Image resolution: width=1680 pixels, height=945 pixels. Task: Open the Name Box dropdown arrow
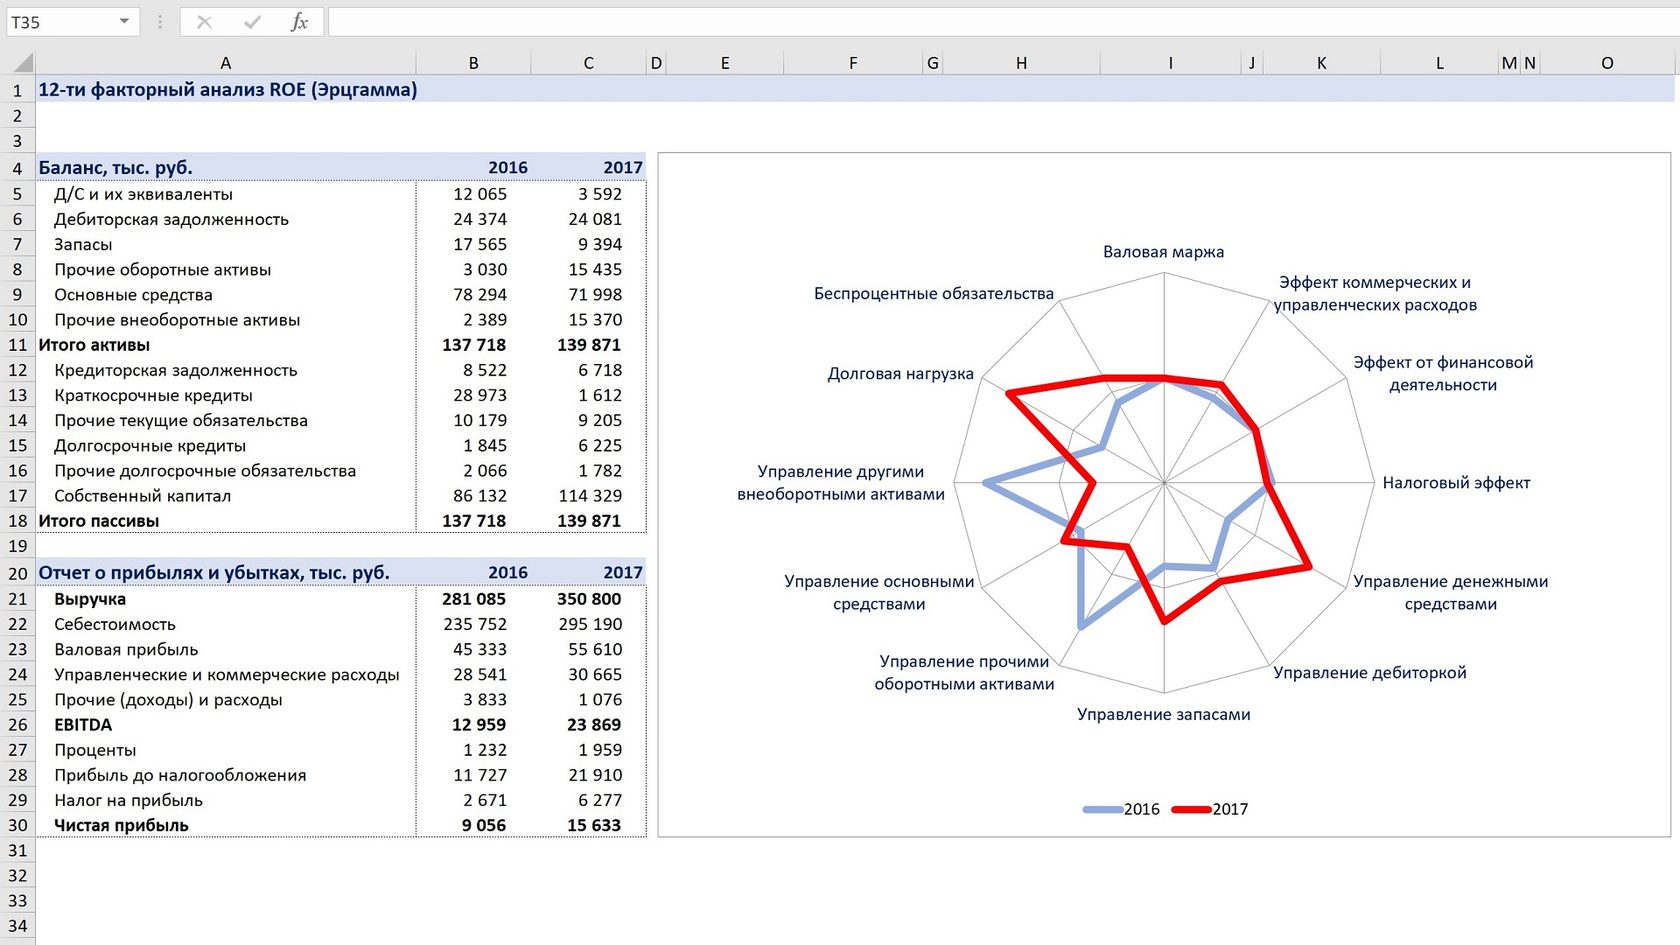pyautogui.click(x=124, y=21)
